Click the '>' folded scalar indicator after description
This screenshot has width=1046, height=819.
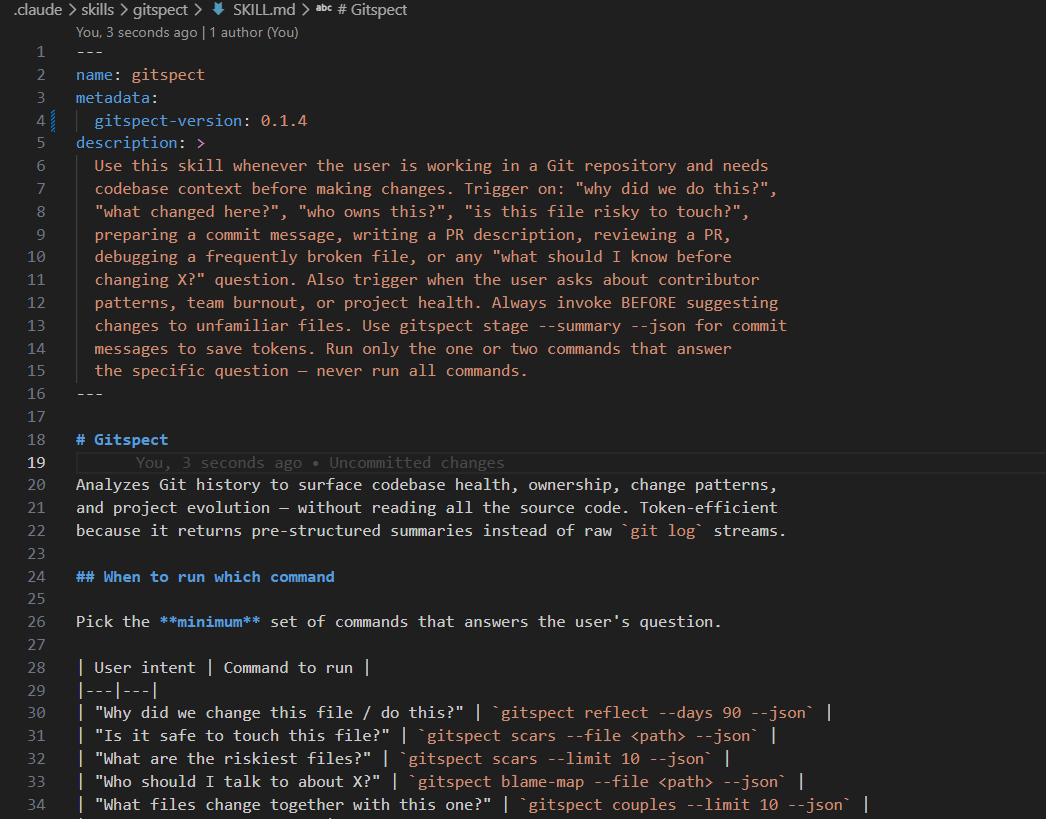click(x=201, y=143)
